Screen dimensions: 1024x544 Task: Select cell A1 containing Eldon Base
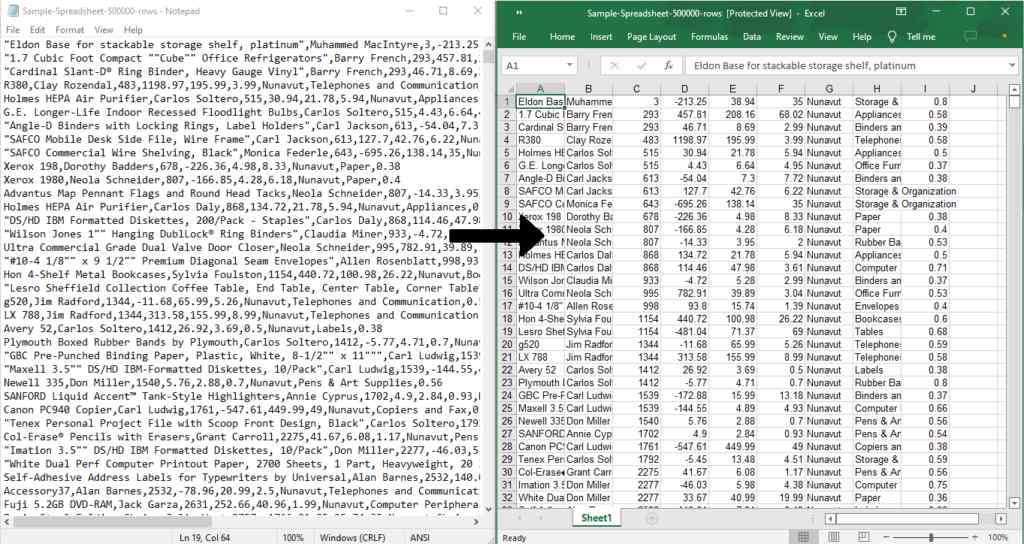tap(540, 102)
